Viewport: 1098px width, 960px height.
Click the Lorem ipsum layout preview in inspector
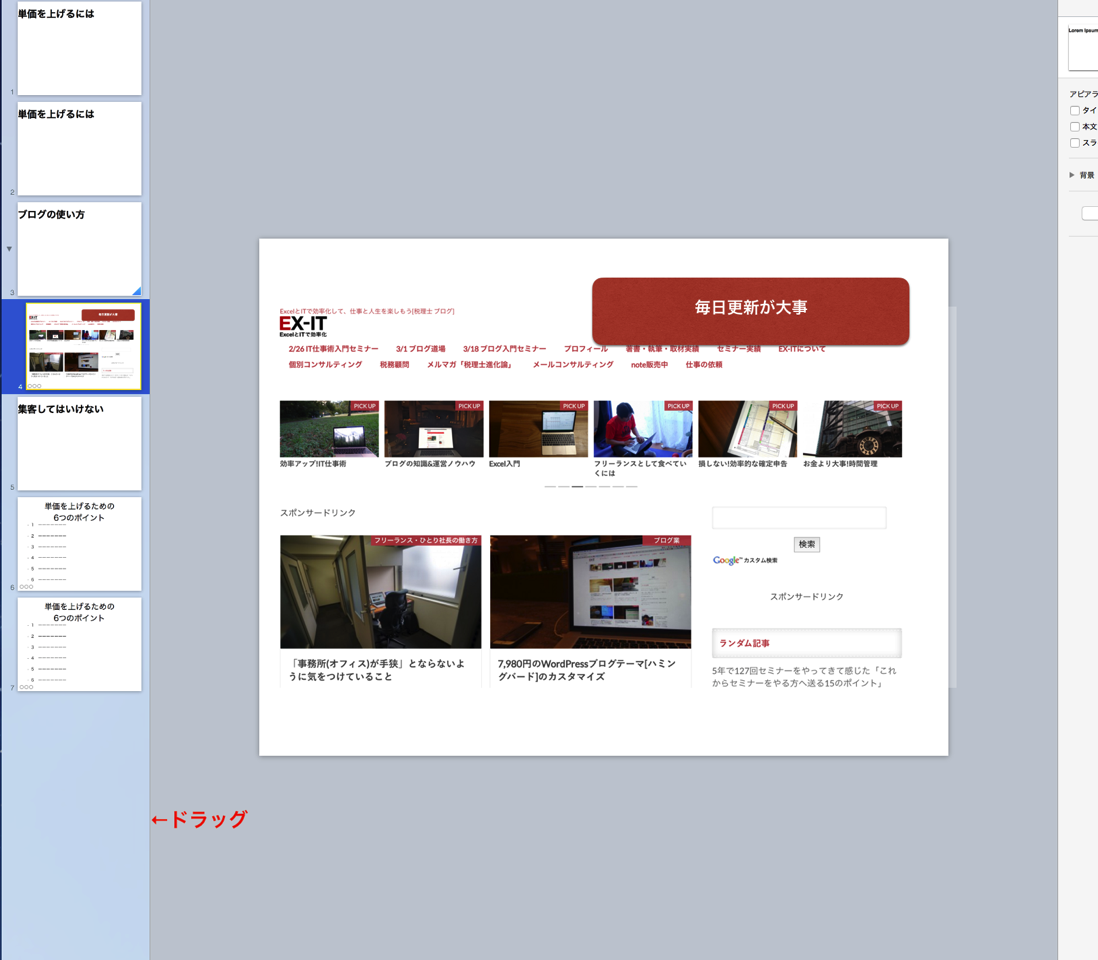coord(1083,48)
